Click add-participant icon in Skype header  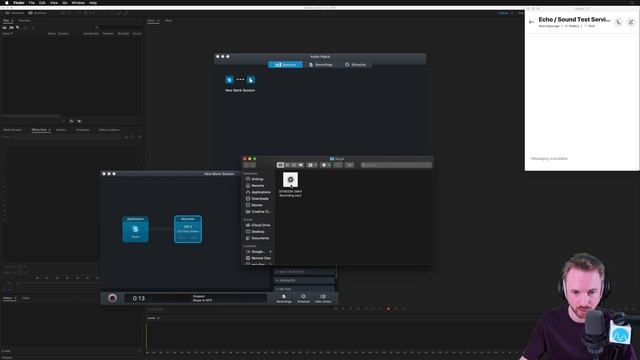(631, 22)
